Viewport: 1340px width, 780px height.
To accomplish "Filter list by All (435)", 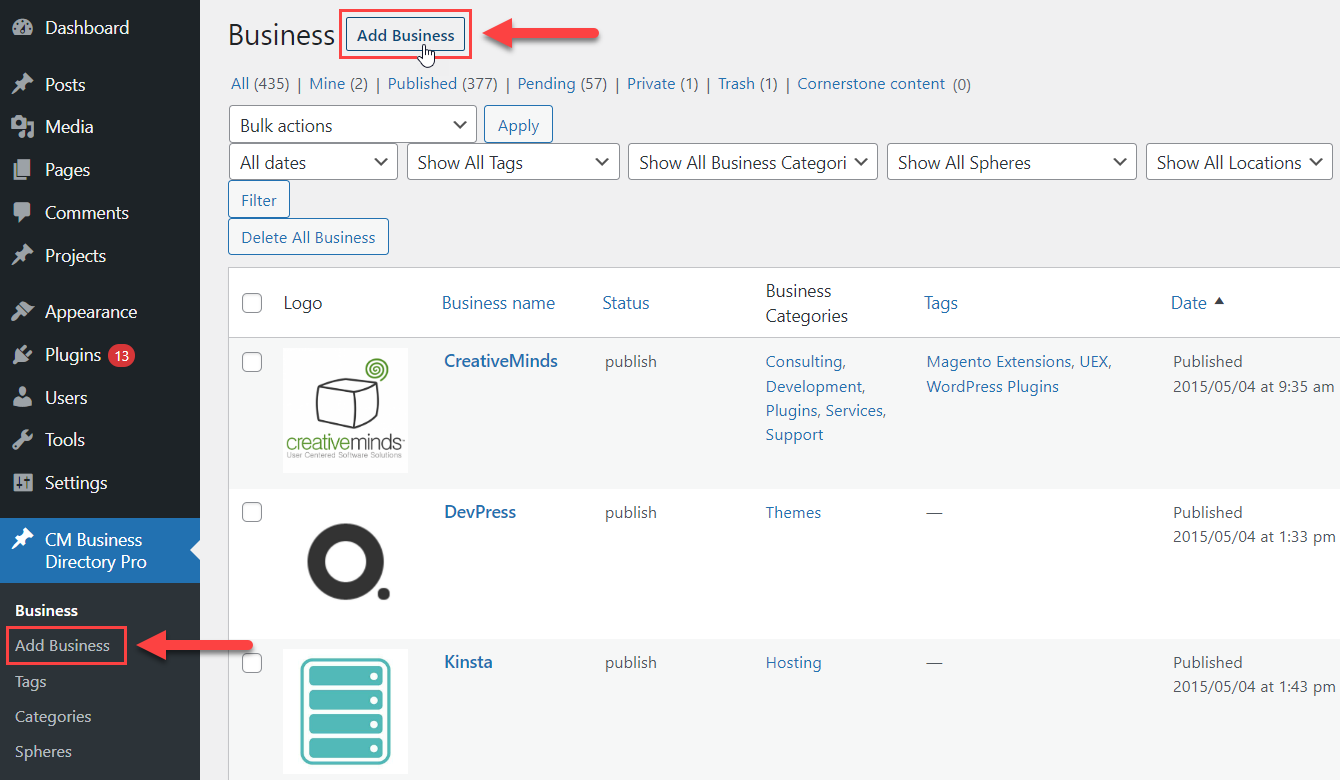I will tap(260, 84).
